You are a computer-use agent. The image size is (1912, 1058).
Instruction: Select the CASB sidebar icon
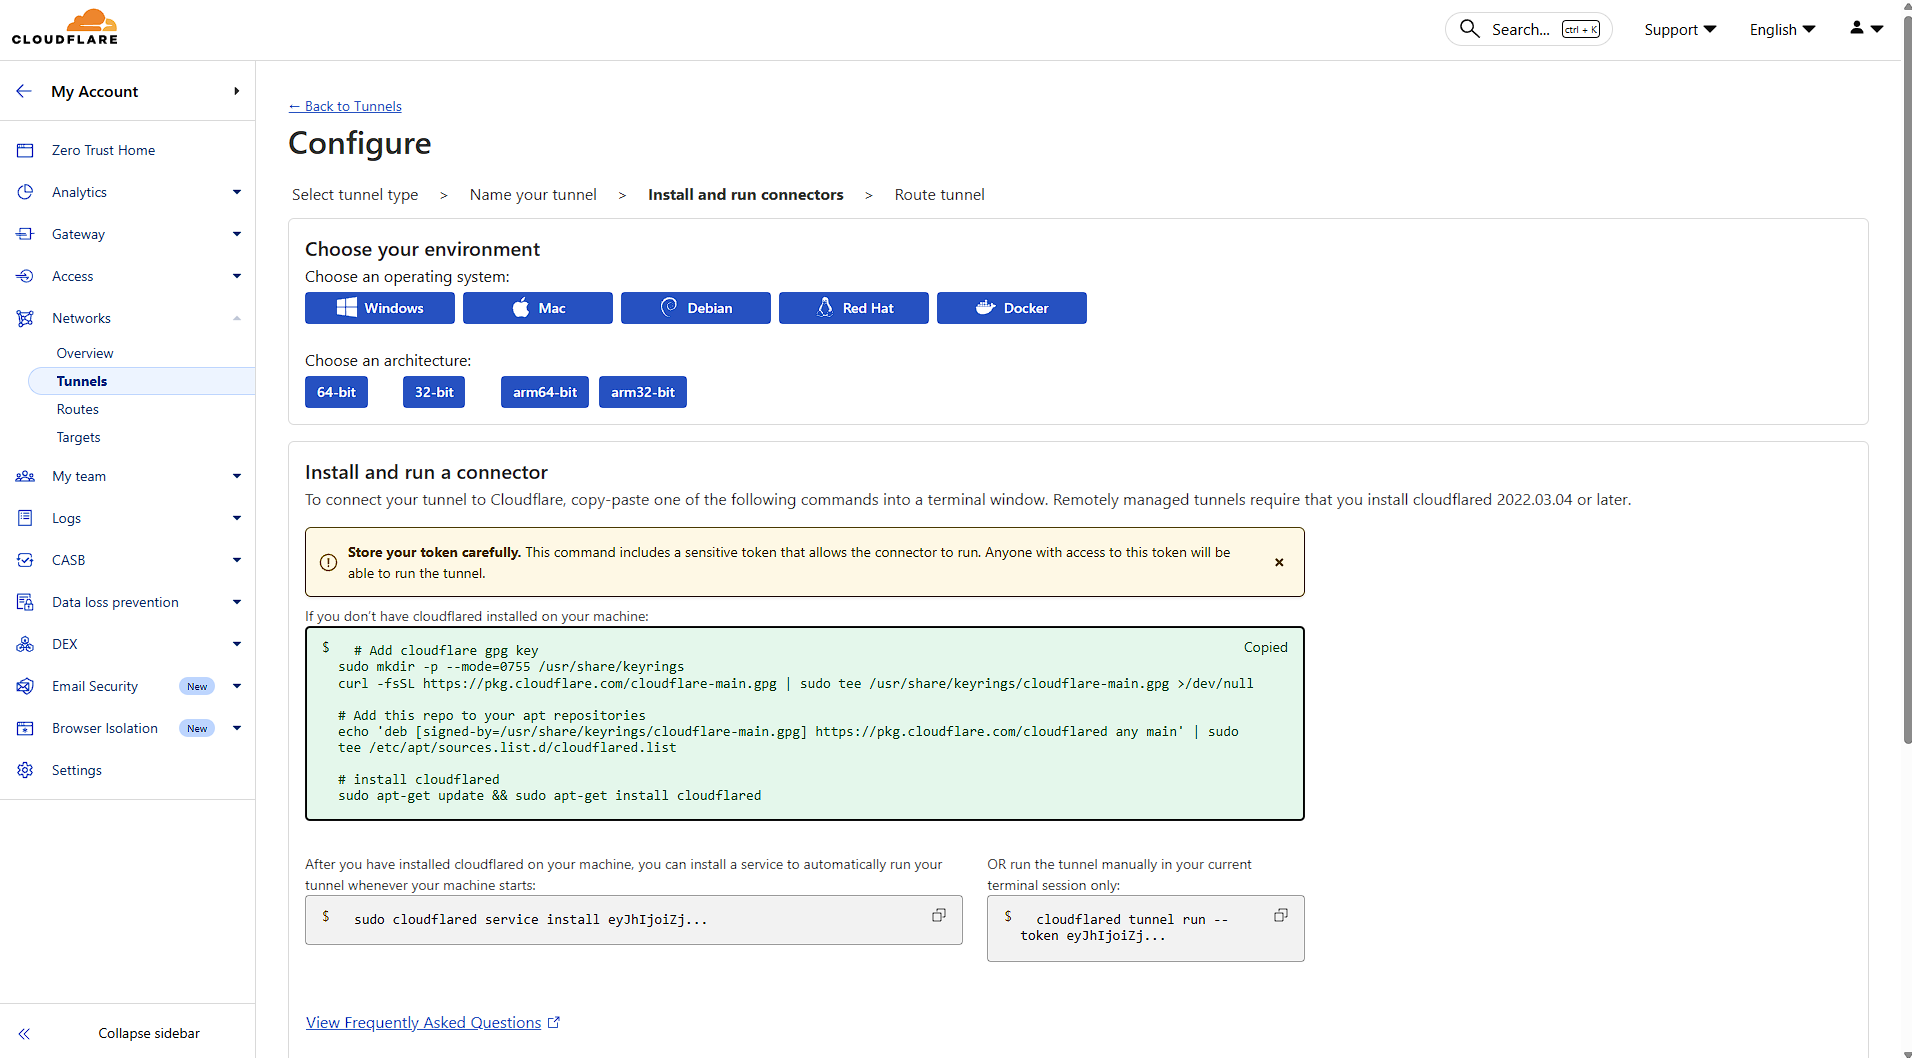click(25, 560)
